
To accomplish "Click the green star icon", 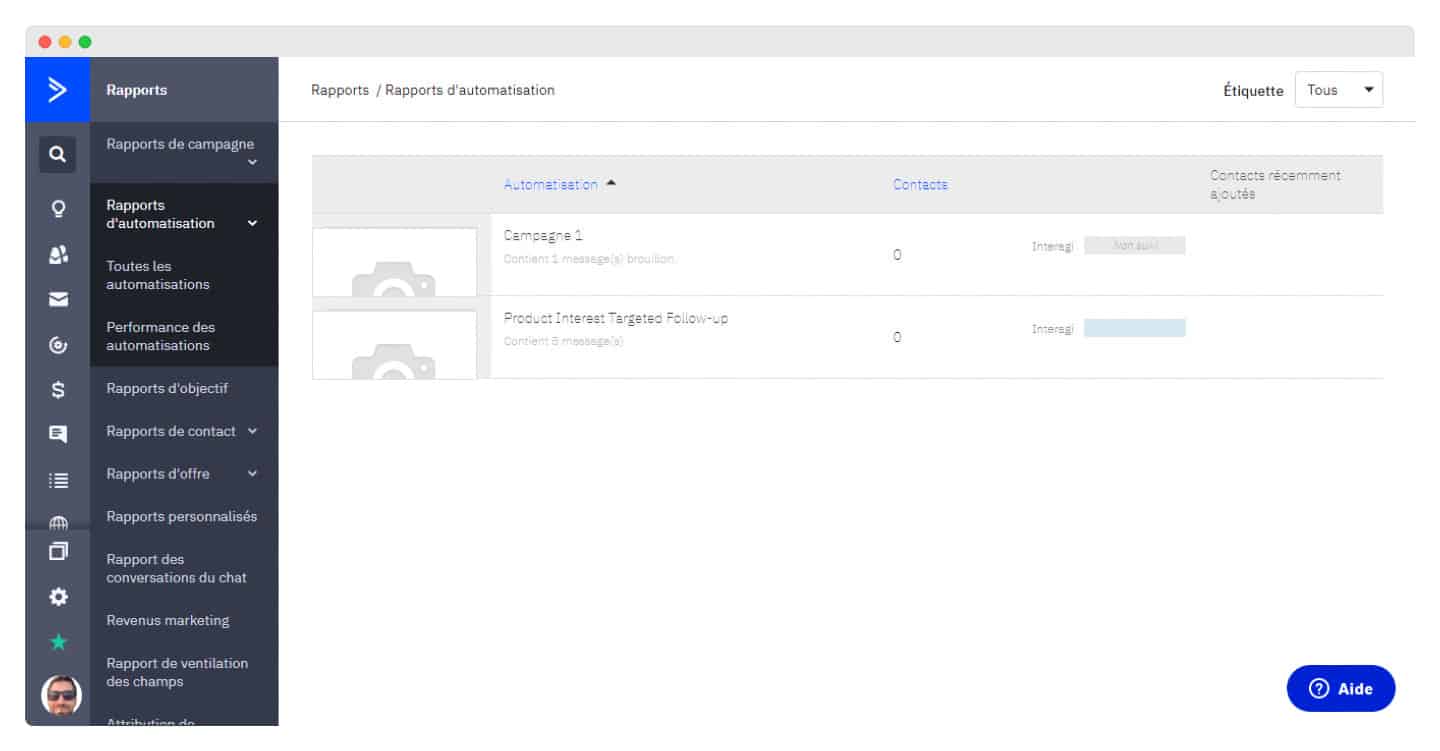I will click(58, 642).
